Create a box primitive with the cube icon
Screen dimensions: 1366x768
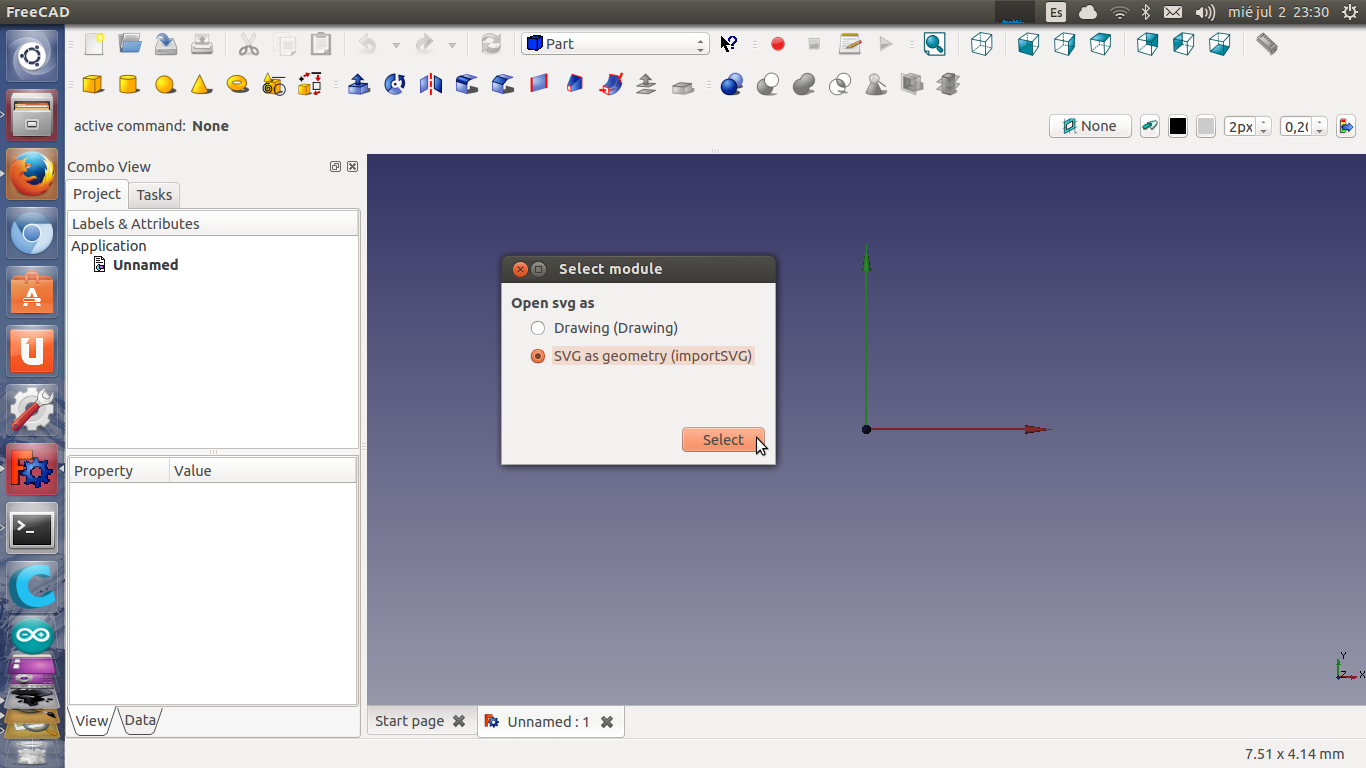tap(93, 85)
